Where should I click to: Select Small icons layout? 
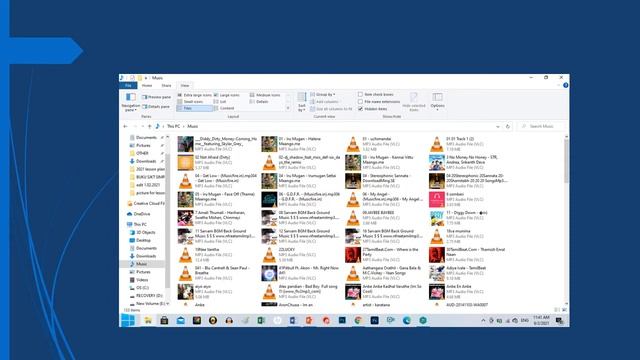tap(190, 102)
